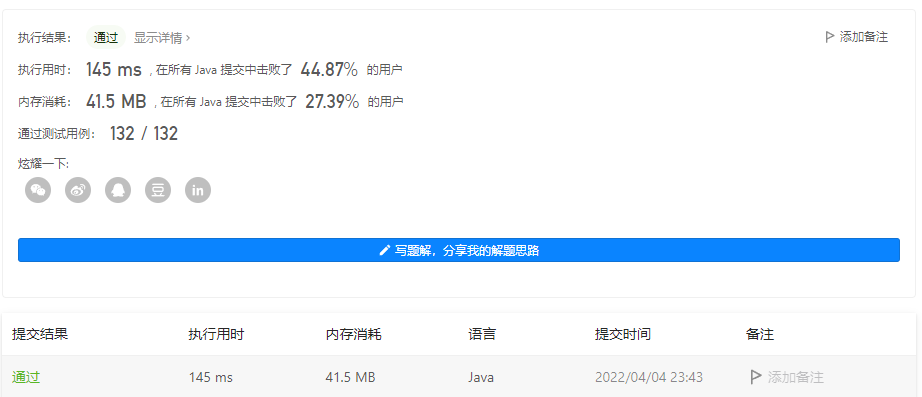The width and height of the screenshot is (922, 397).
Task: Click the 145 ms table cell
Action: point(211,377)
